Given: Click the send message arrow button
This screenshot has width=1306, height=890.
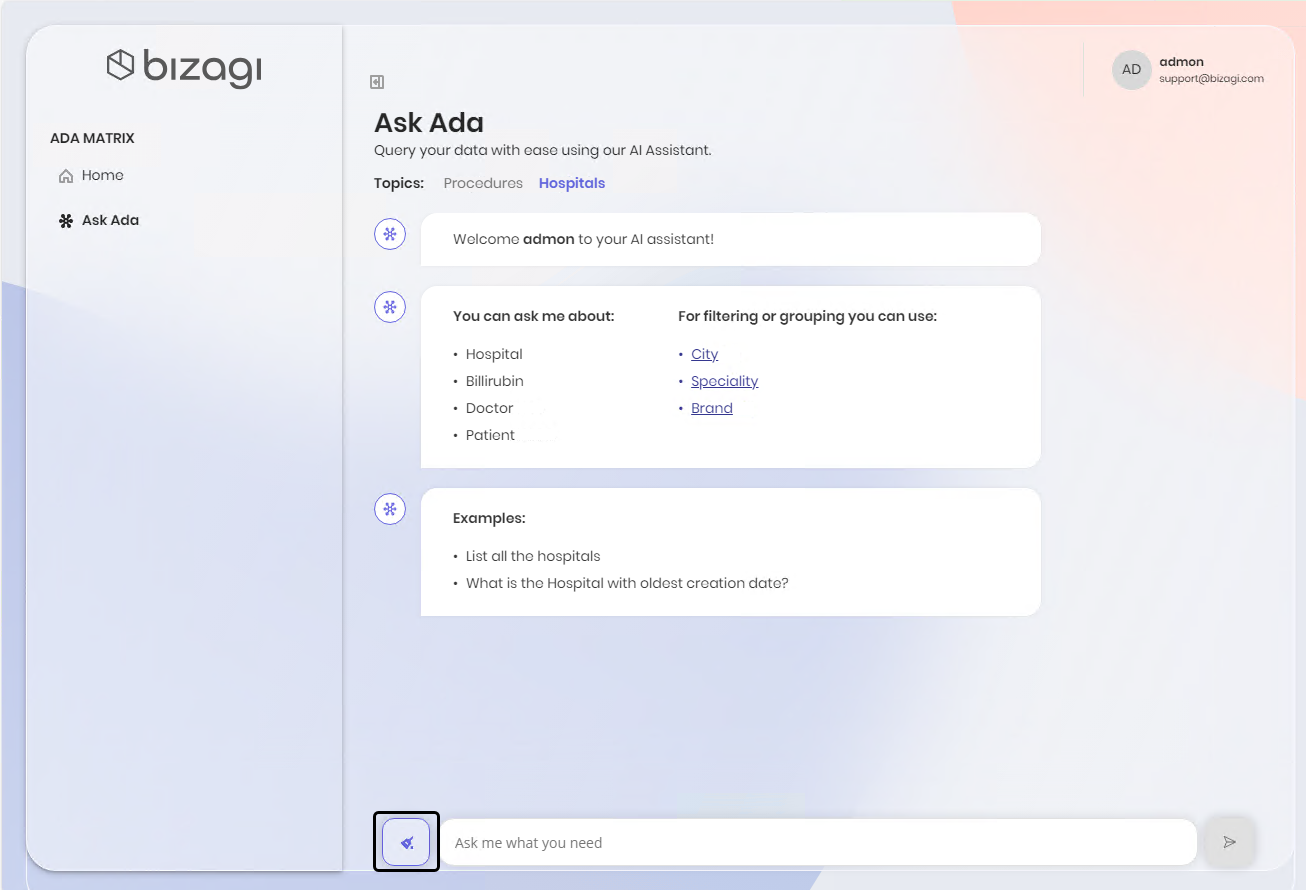Looking at the screenshot, I should [x=1230, y=842].
